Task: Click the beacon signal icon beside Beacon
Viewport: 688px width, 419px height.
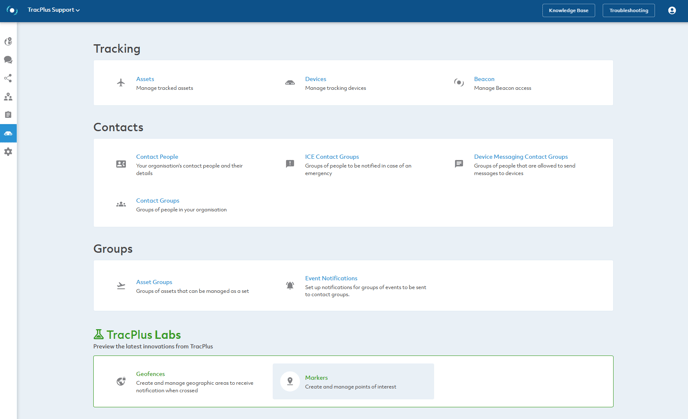Action: 459,82
